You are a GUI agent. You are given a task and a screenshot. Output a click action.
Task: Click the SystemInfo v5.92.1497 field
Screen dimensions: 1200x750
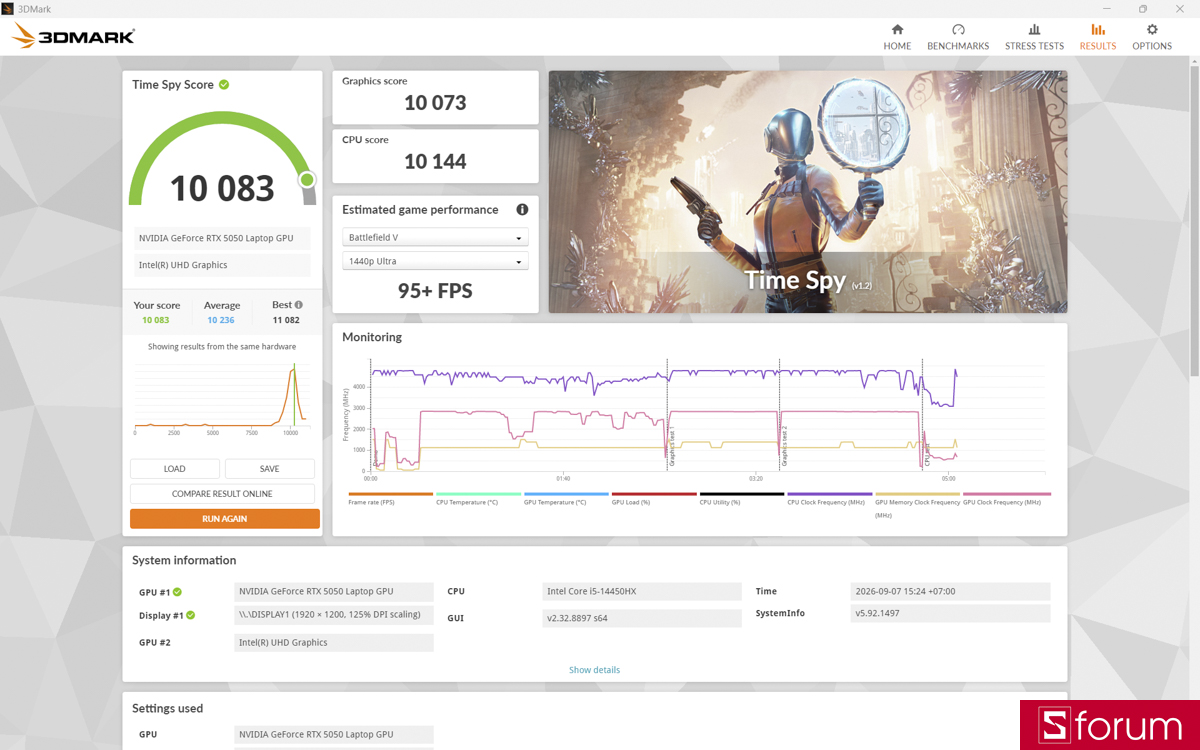click(950, 613)
